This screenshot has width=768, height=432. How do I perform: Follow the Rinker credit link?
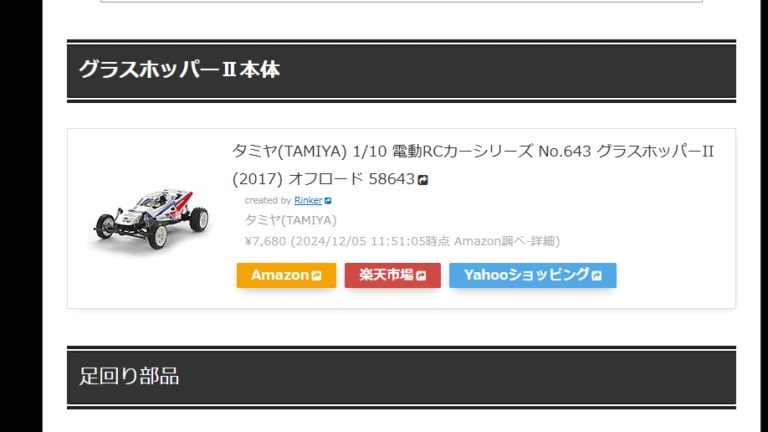click(x=308, y=200)
